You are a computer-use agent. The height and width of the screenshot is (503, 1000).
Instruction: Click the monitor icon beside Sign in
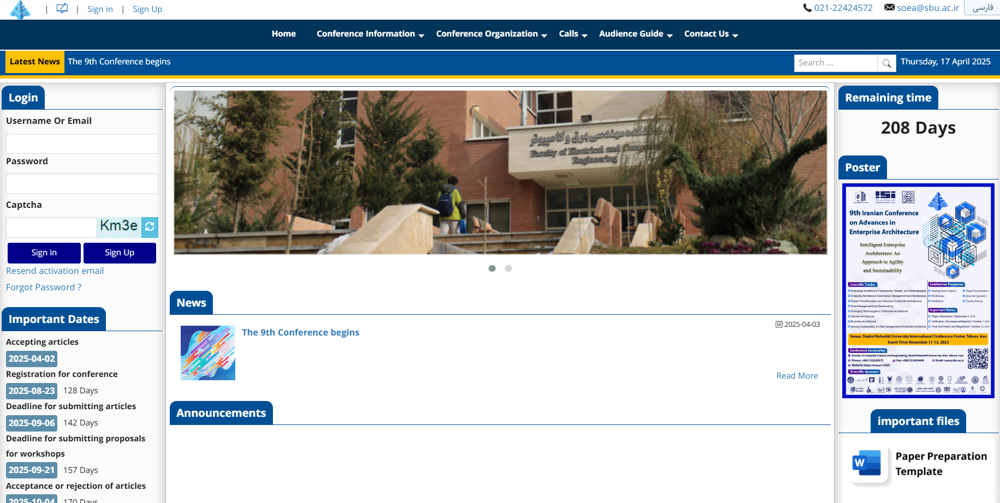click(62, 9)
